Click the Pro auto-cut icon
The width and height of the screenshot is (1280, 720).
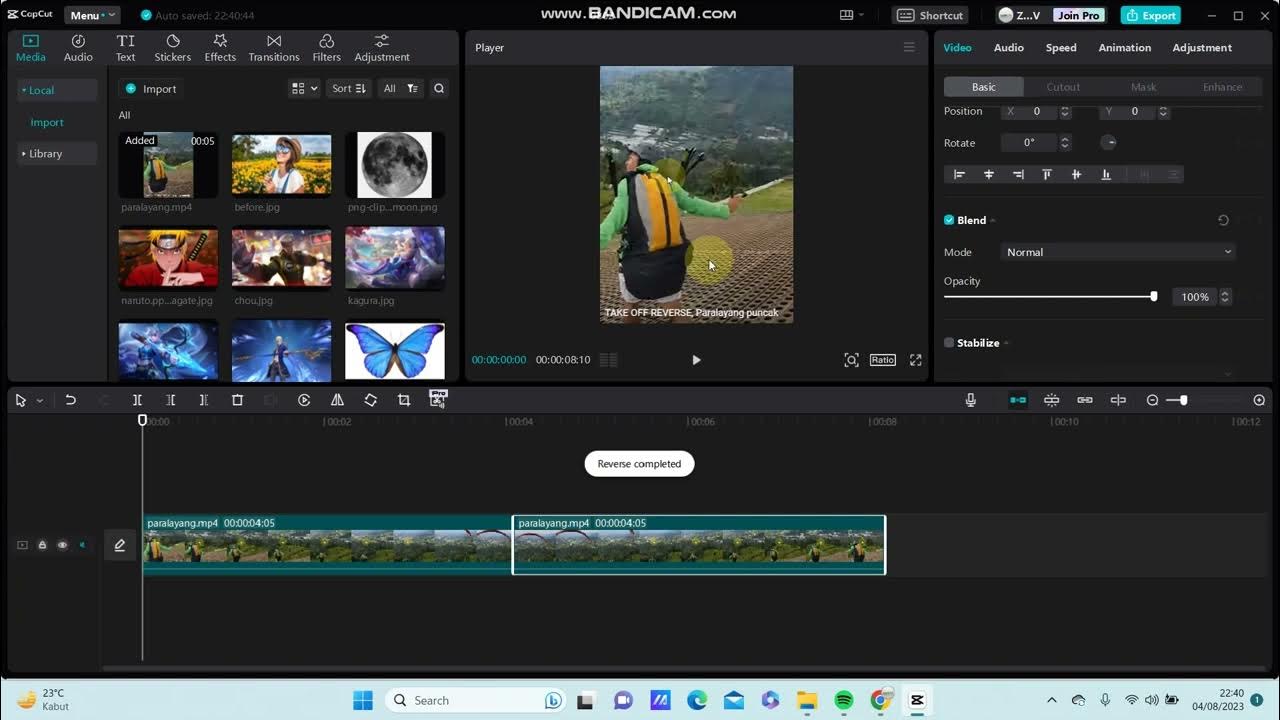[437, 399]
